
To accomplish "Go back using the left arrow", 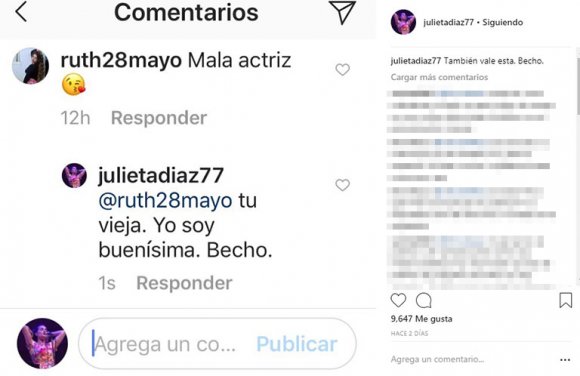I will coord(21,12).
